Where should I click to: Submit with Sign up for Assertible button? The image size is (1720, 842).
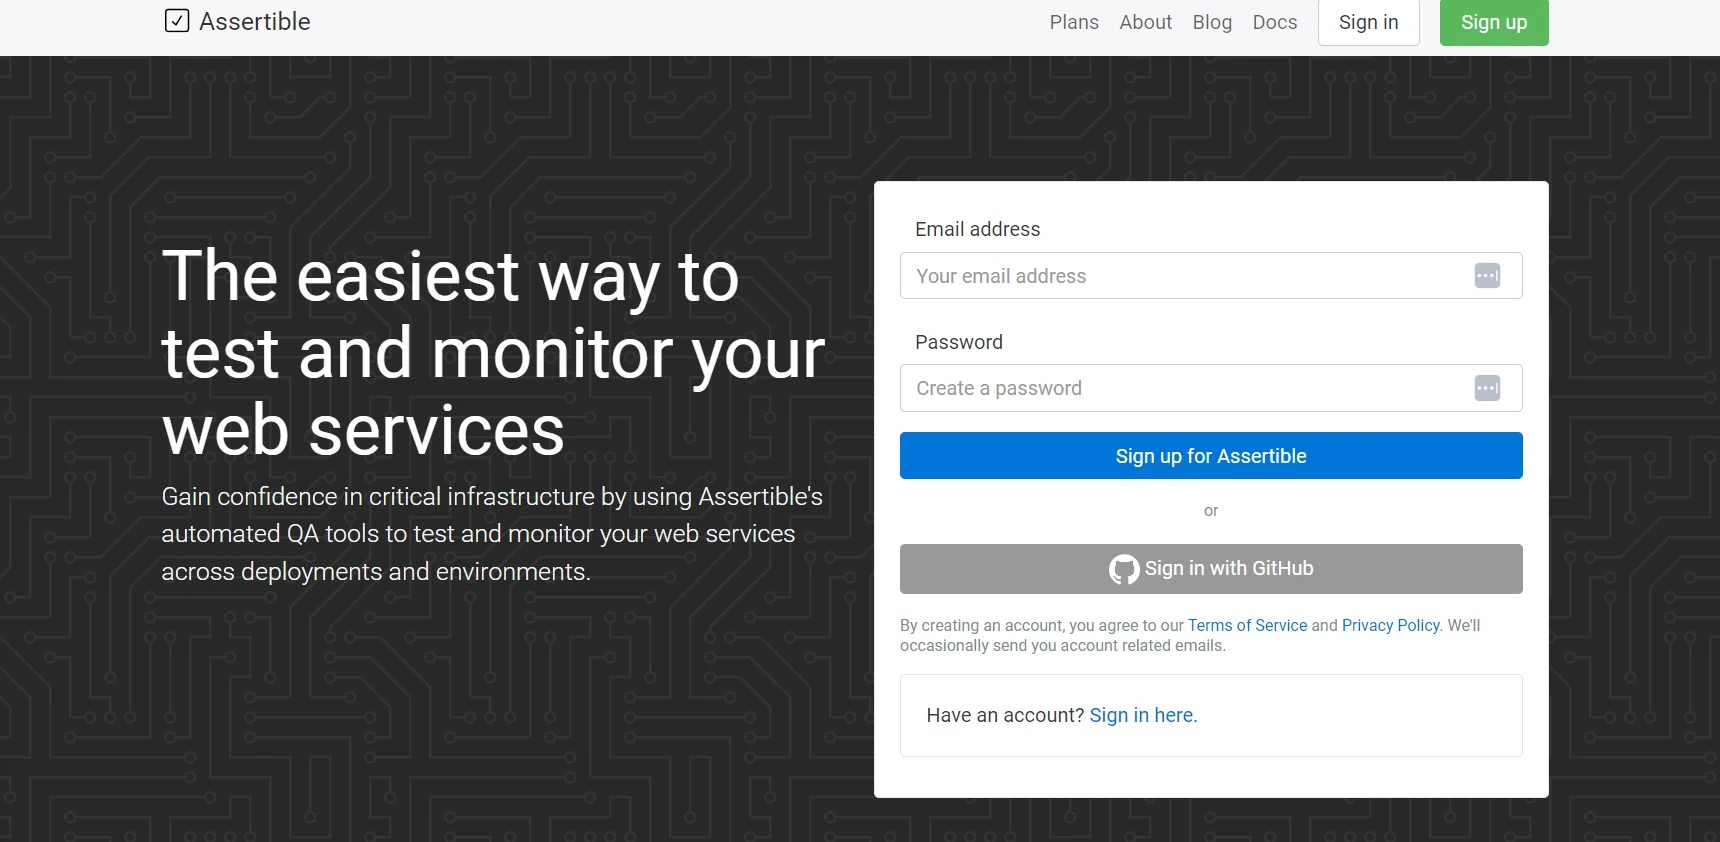(x=1210, y=456)
